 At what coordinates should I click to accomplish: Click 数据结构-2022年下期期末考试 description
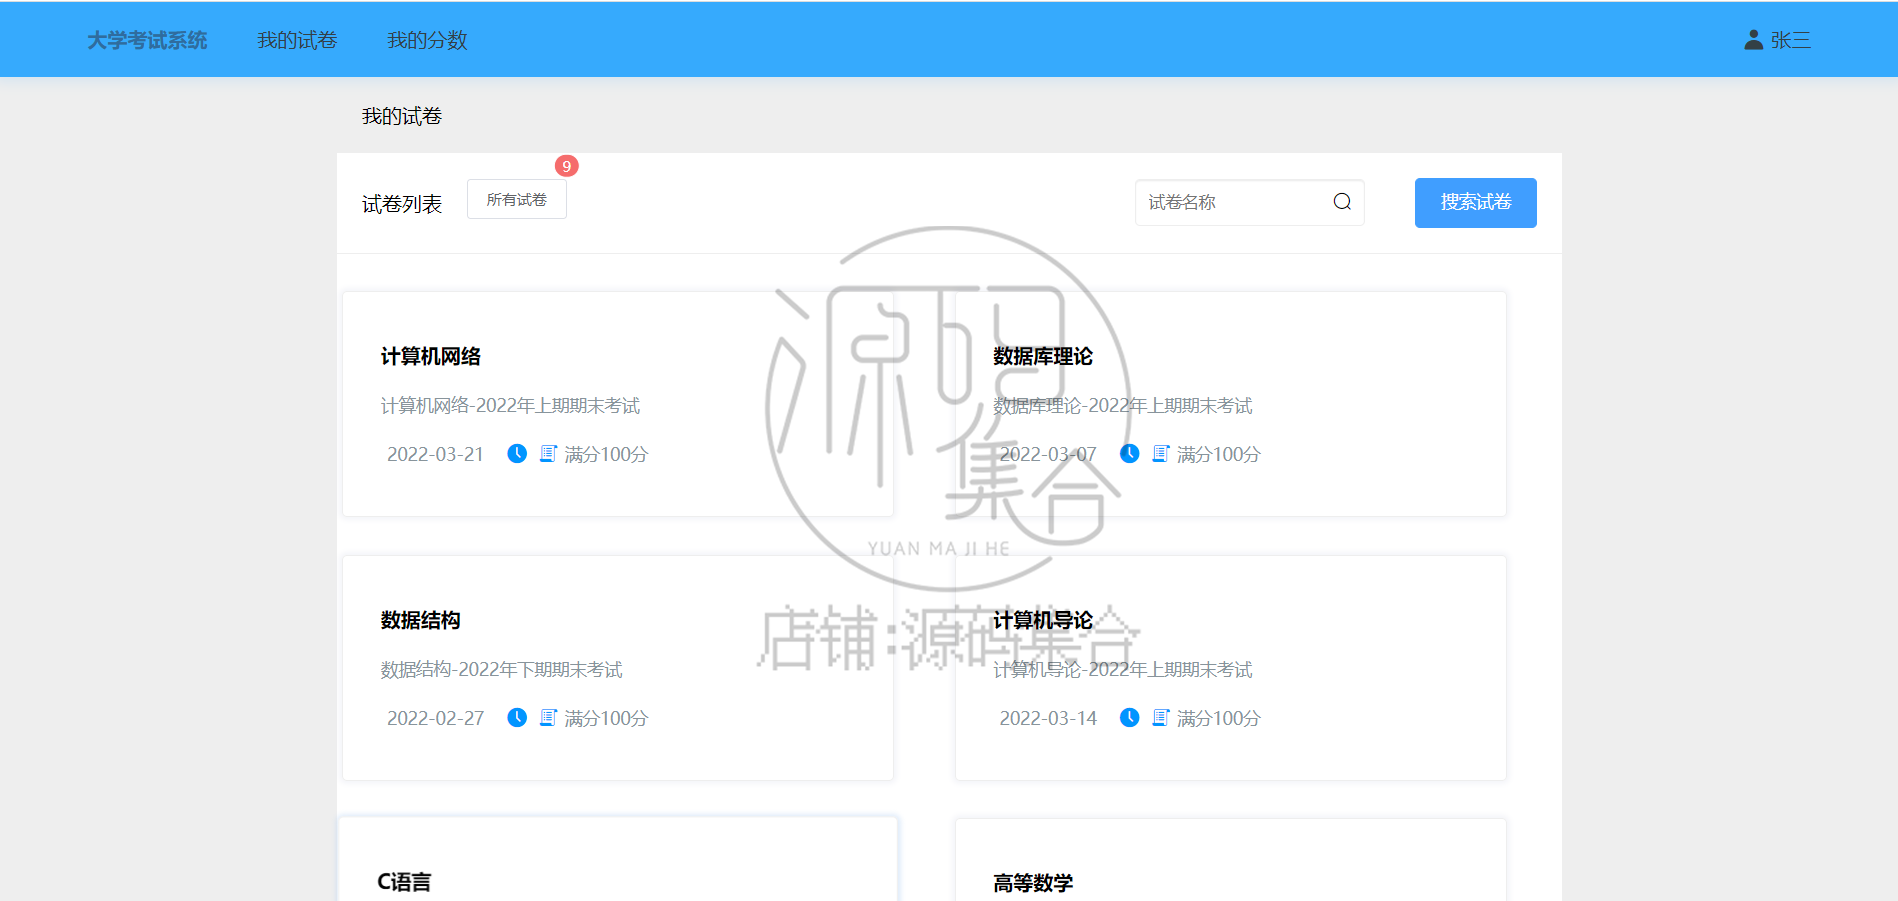click(x=501, y=669)
